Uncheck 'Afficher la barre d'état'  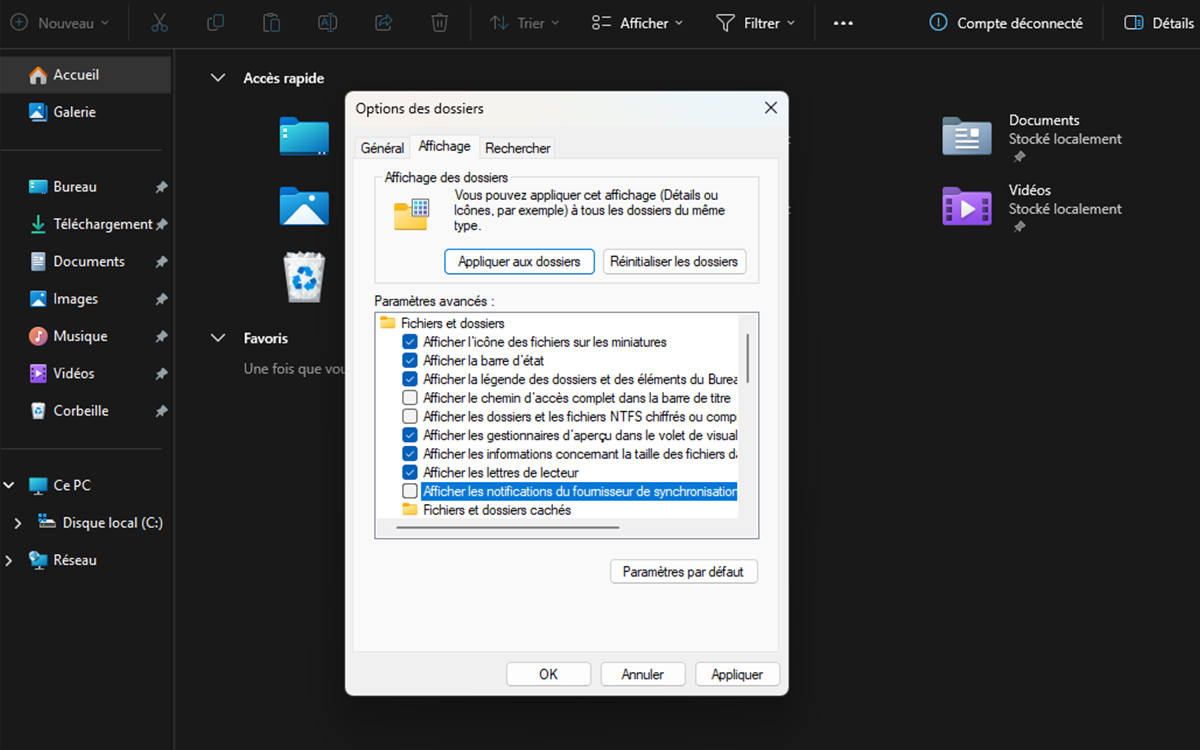410,360
